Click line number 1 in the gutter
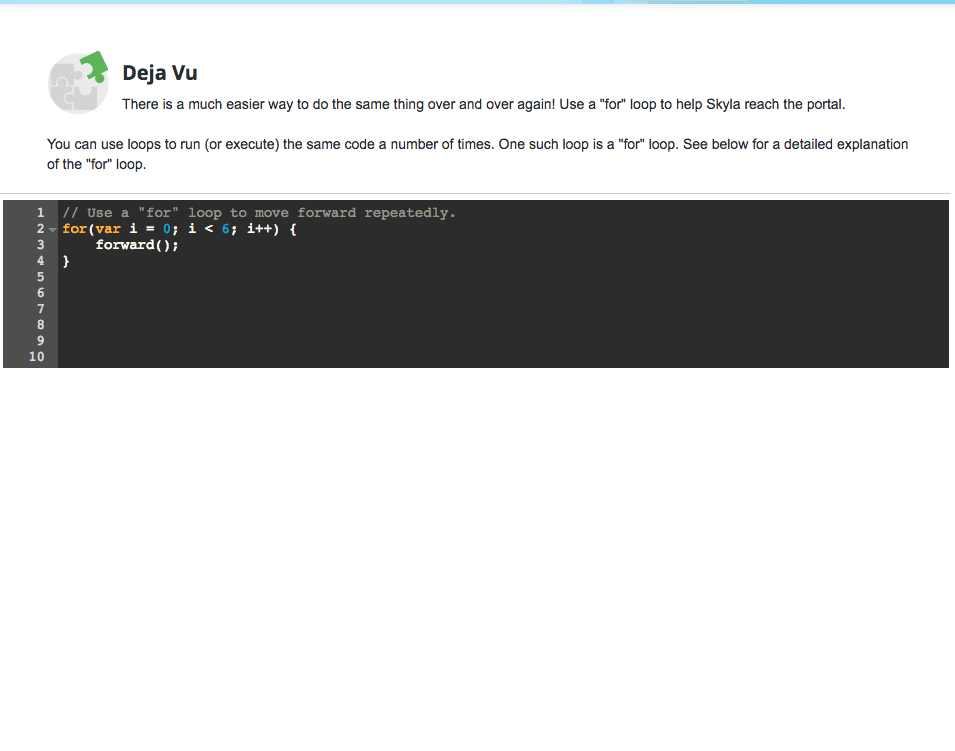The width and height of the screenshot is (955, 751). [x=40, y=213]
